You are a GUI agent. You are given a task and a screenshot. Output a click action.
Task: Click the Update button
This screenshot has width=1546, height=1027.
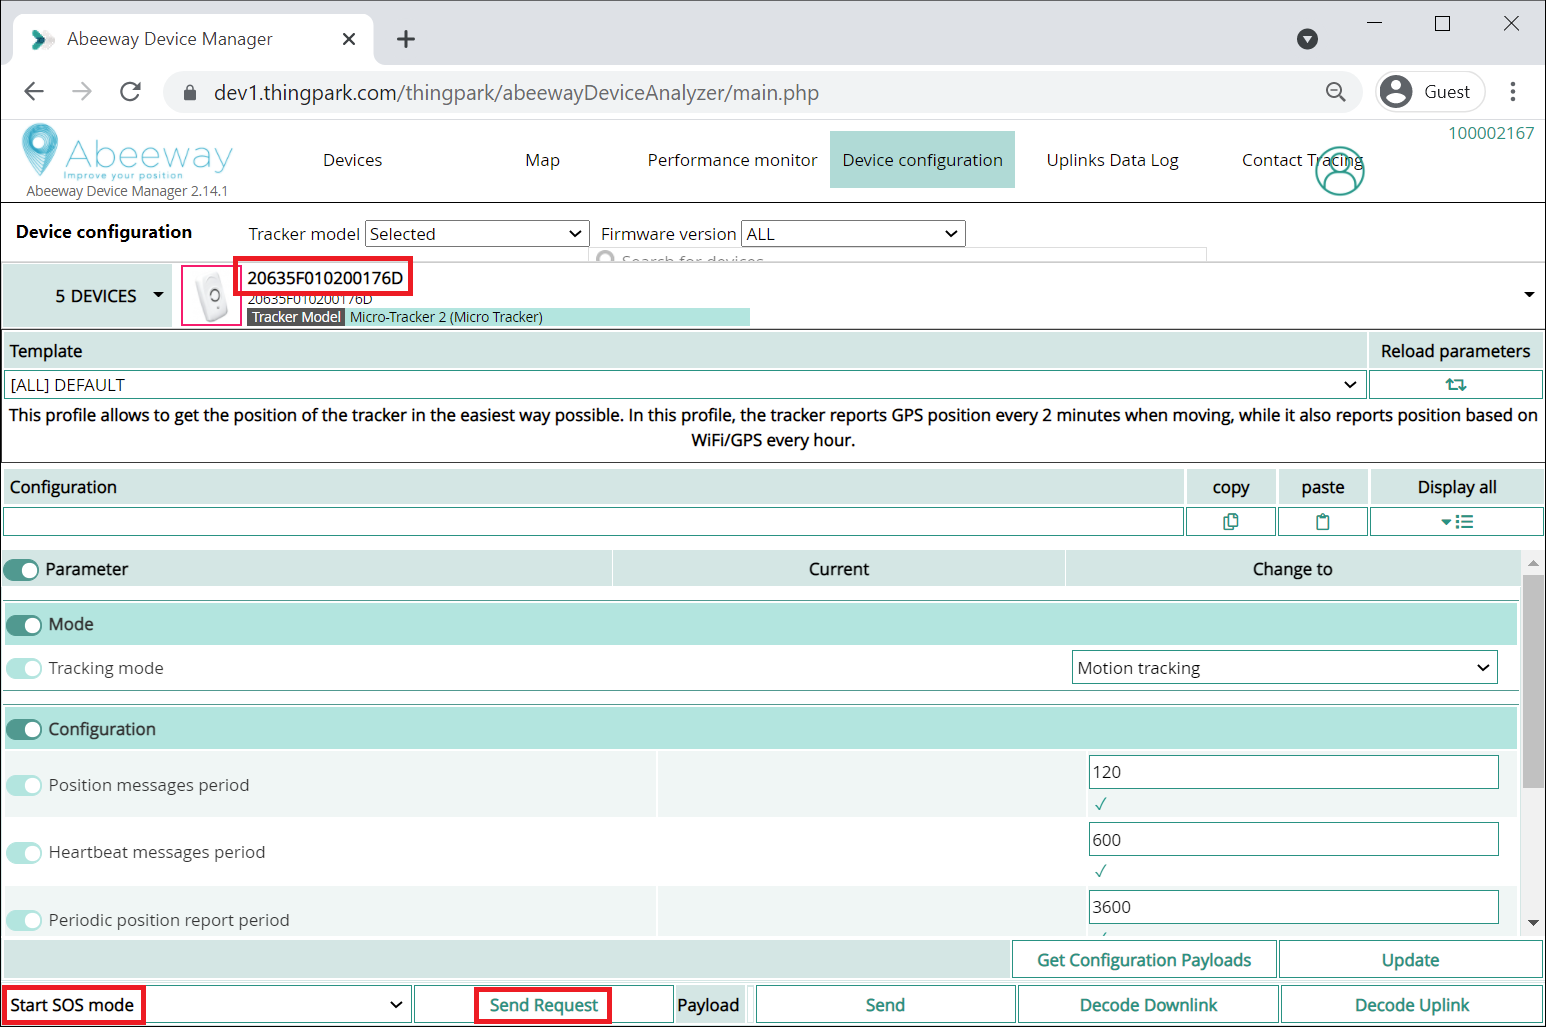[x=1410, y=960]
